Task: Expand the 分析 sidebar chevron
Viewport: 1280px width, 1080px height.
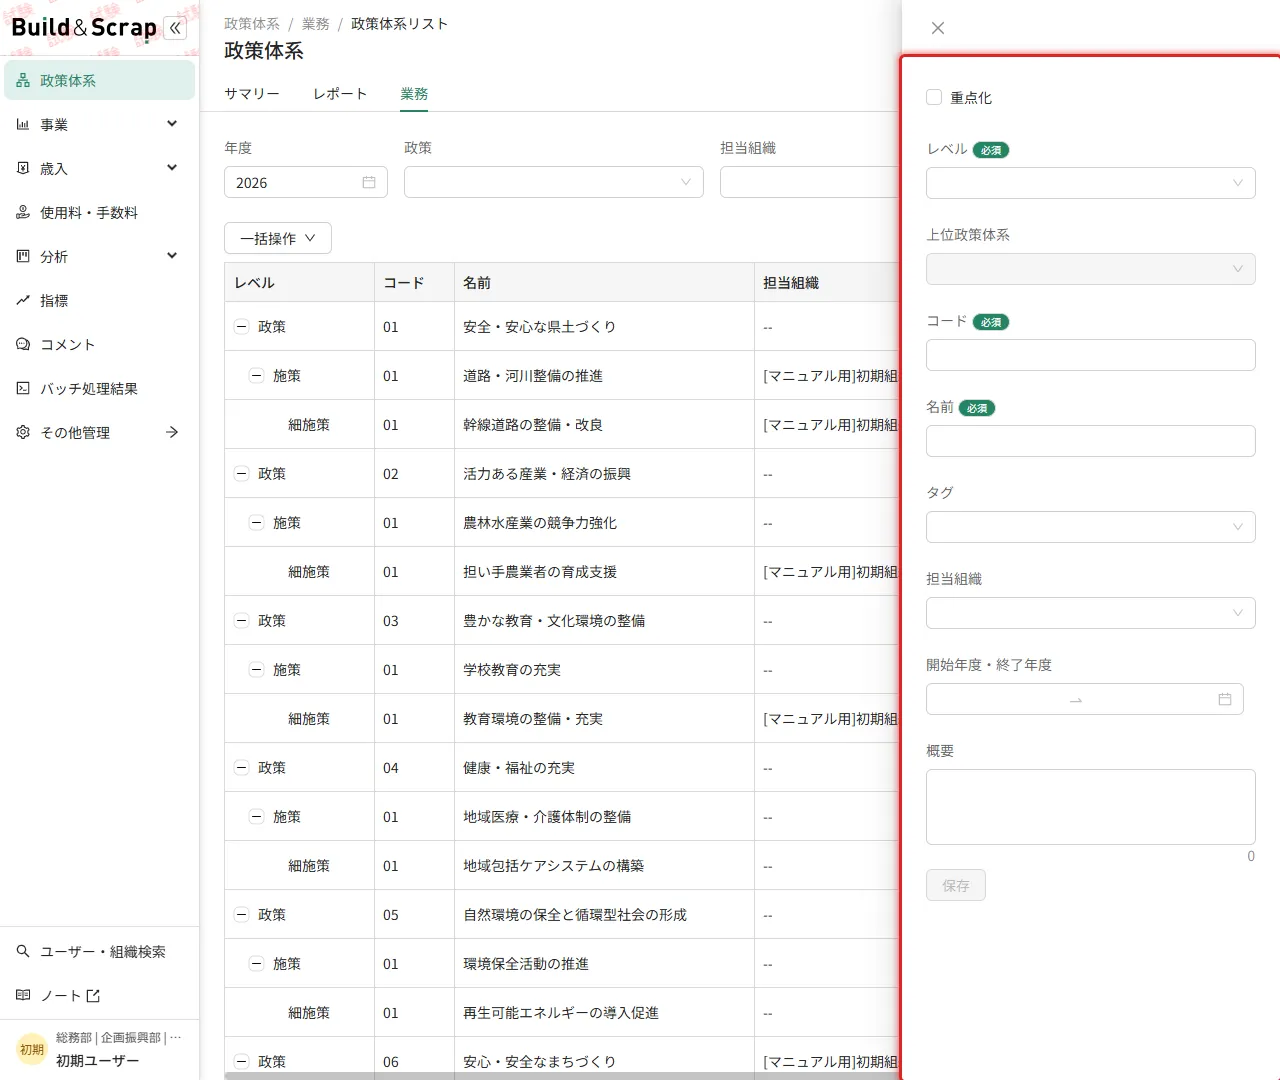Action: pyautogui.click(x=172, y=256)
